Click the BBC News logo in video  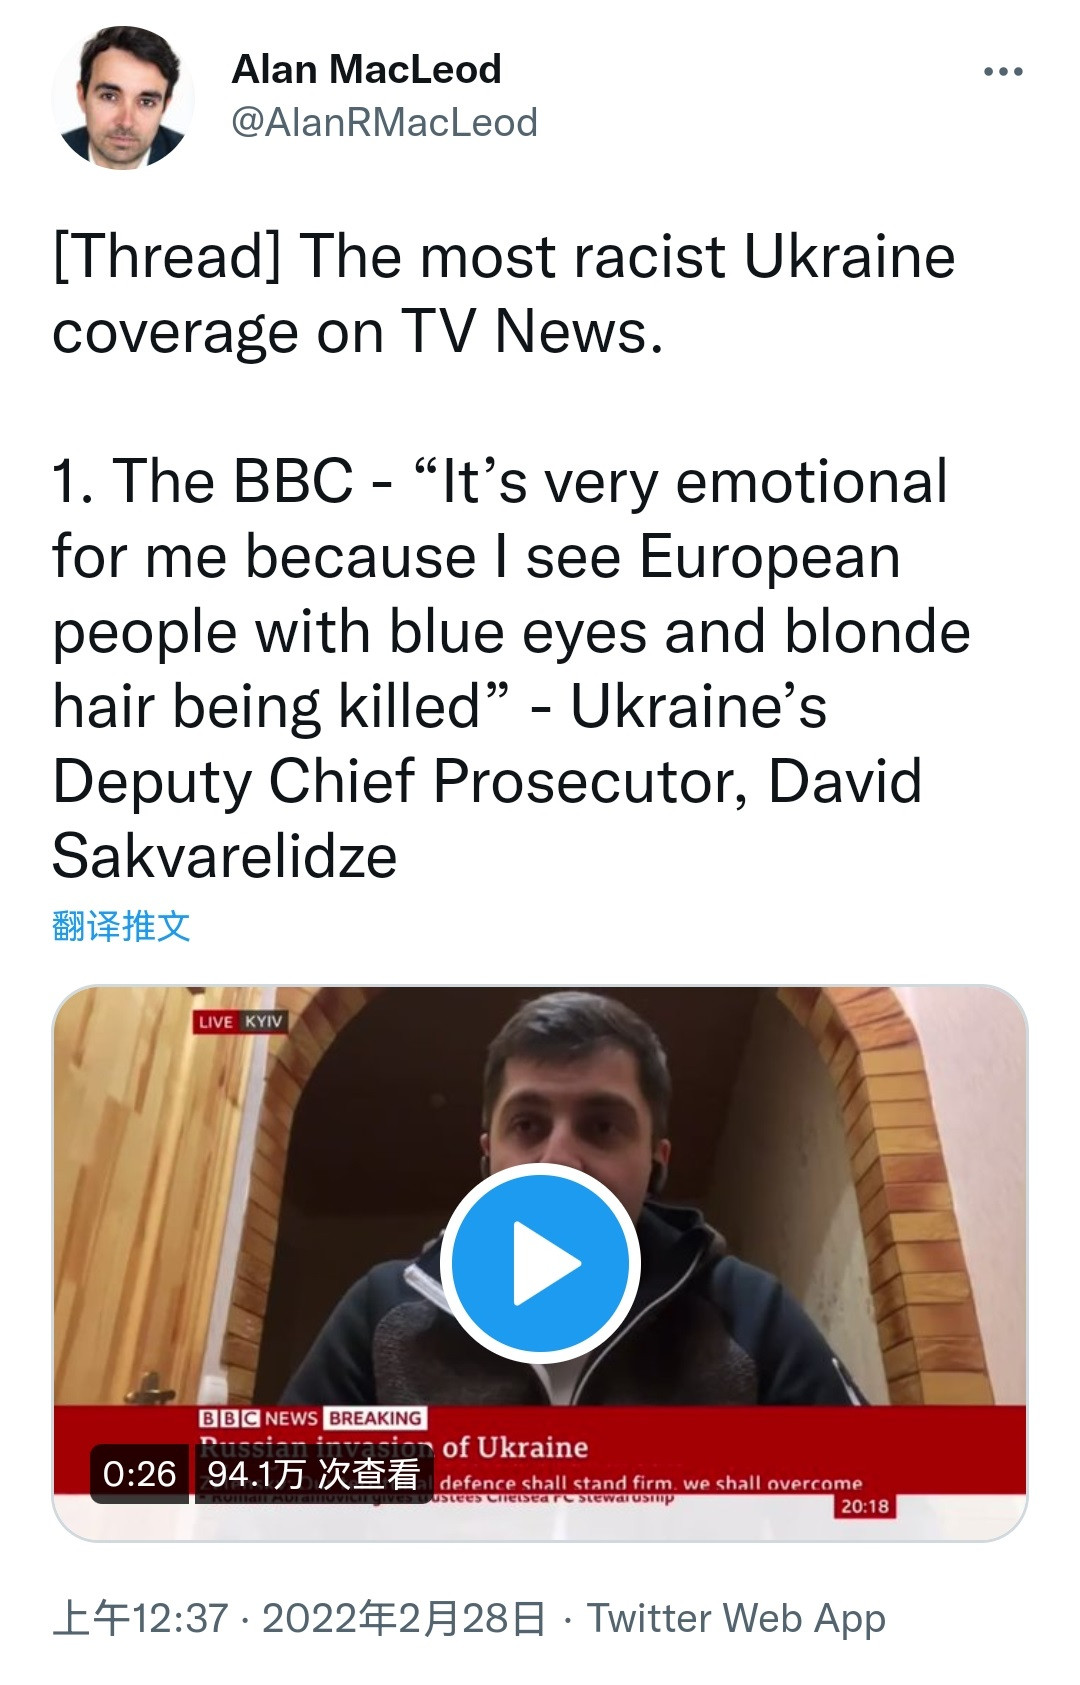[x=258, y=1418]
